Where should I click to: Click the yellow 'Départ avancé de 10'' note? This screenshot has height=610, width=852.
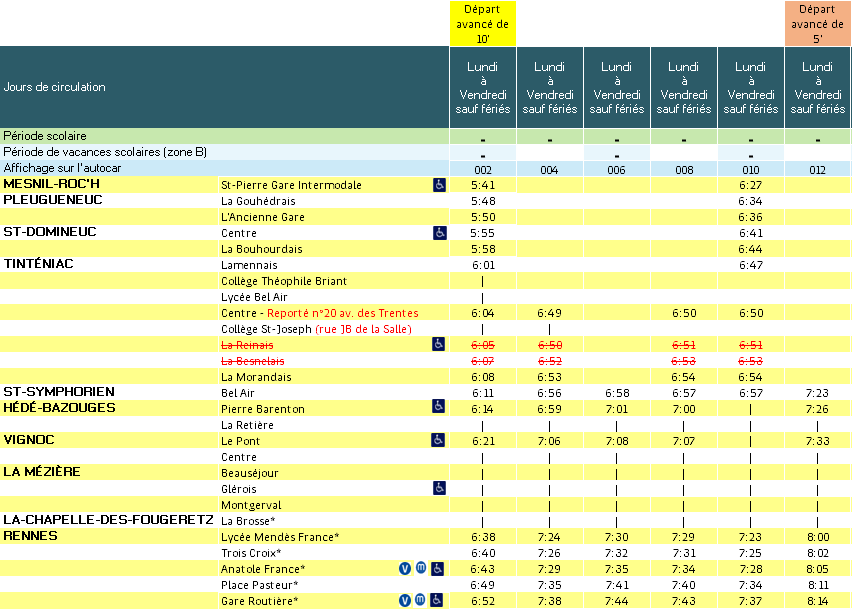tap(483, 23)
